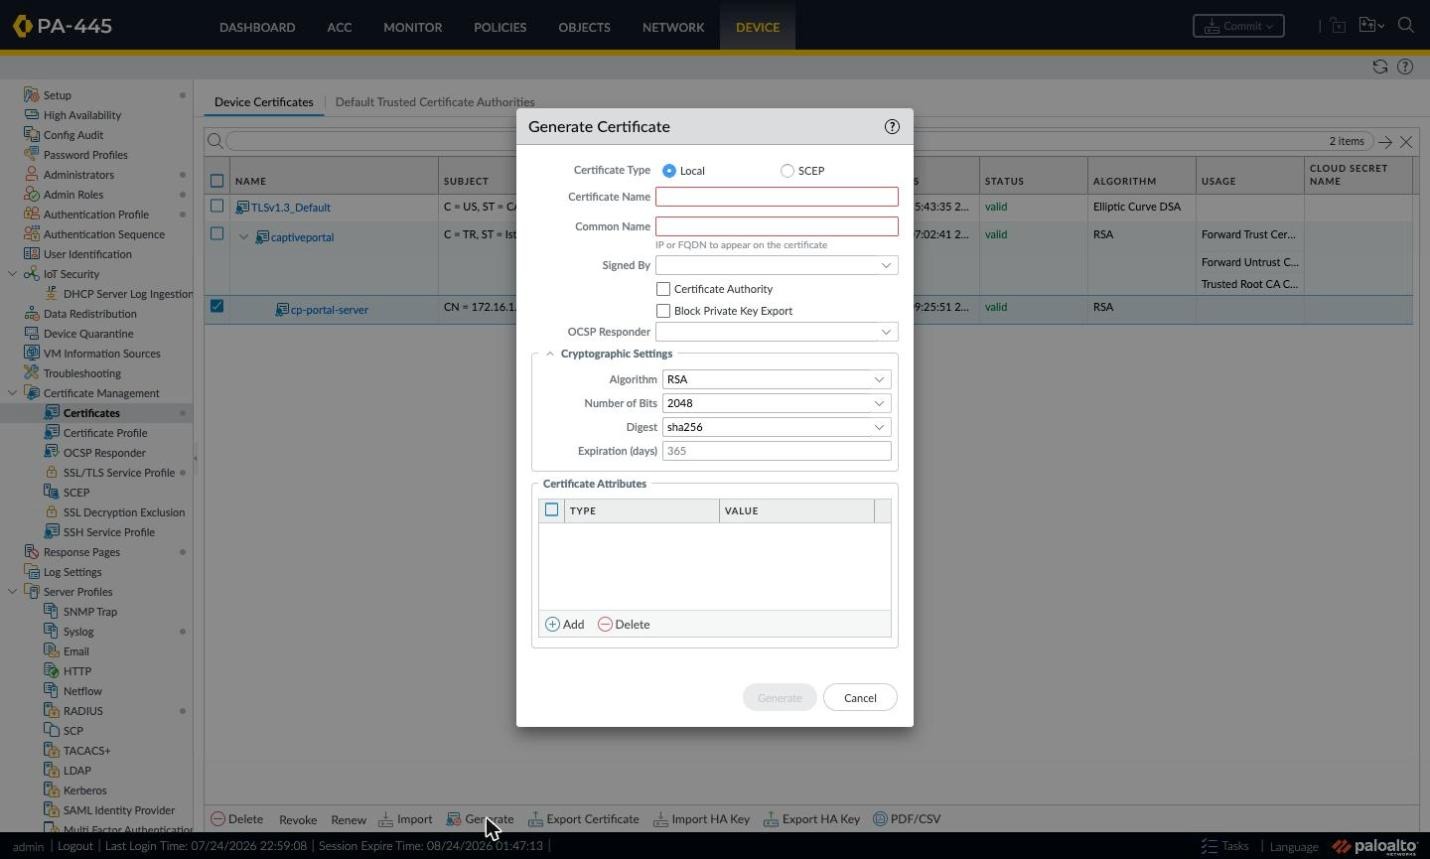Collapse Server Profiles tree node
This screenshot has width=1430, height=859.
tap(12, 592)
